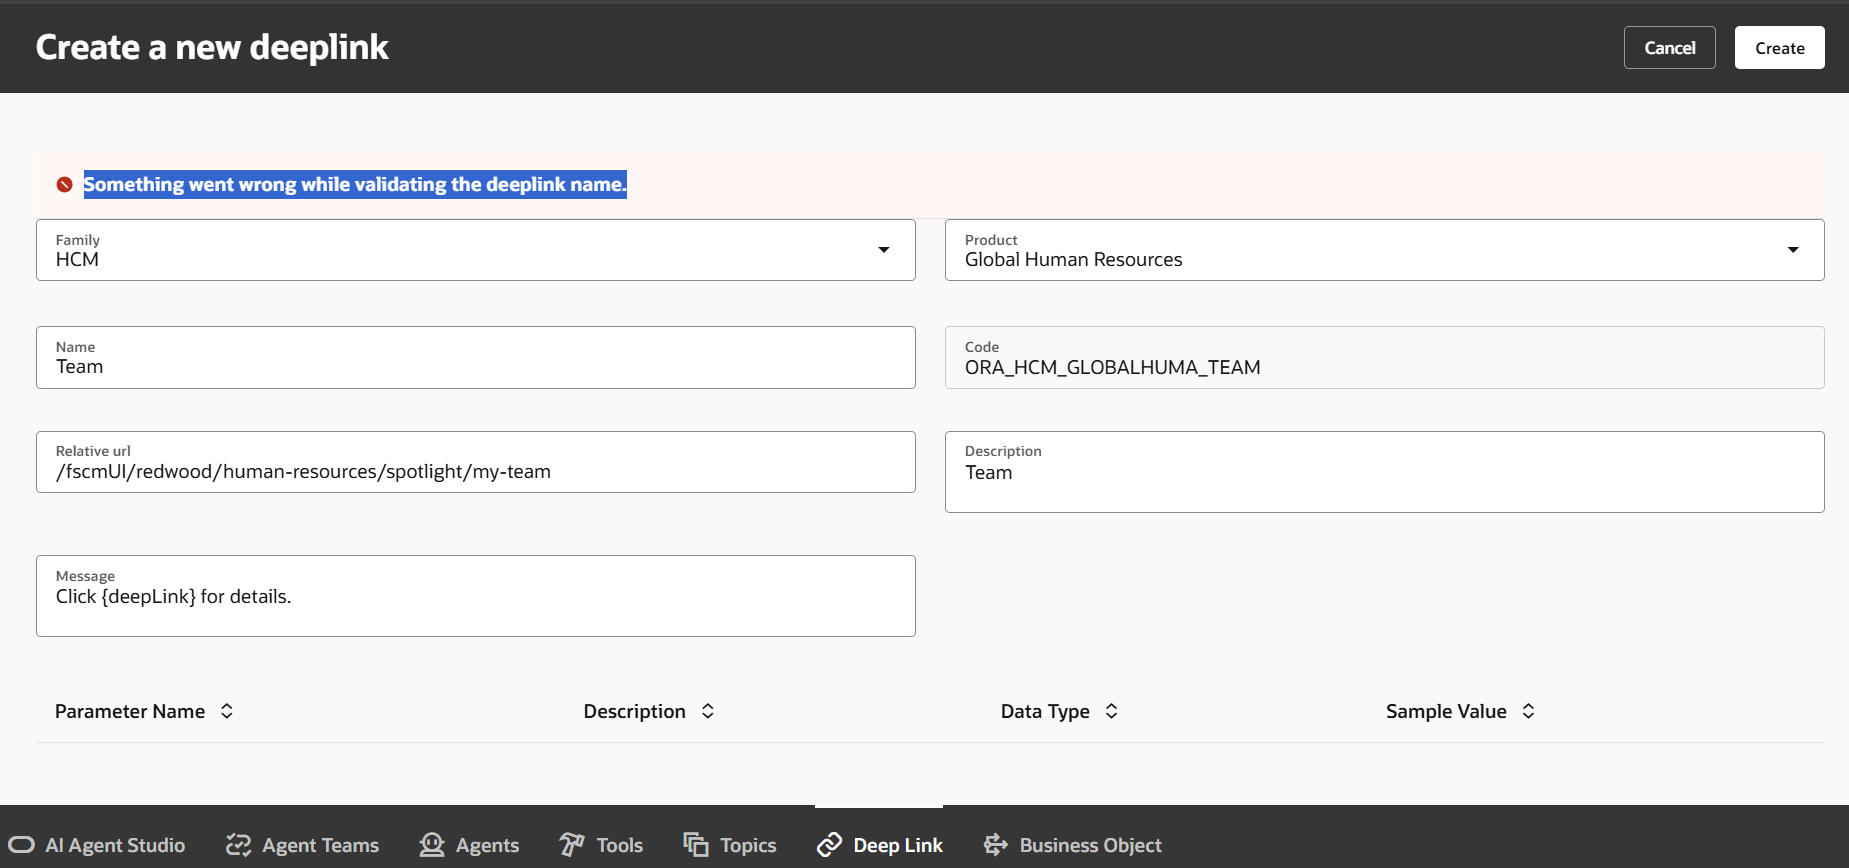Sort by Data Type column arrows
The height and width of the screenshot is (868, 1849).
(x=1111, y=711)
